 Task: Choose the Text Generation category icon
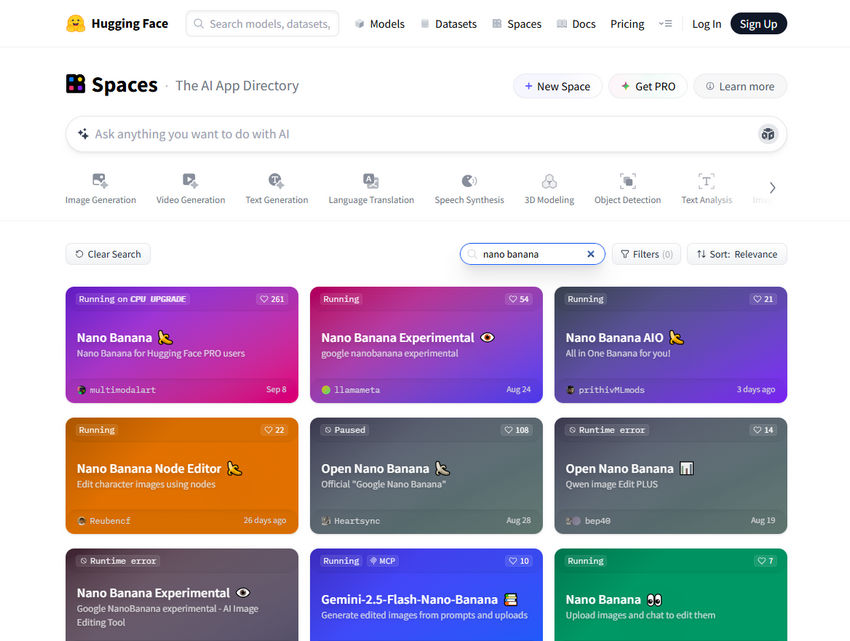[x=277, y=181]
